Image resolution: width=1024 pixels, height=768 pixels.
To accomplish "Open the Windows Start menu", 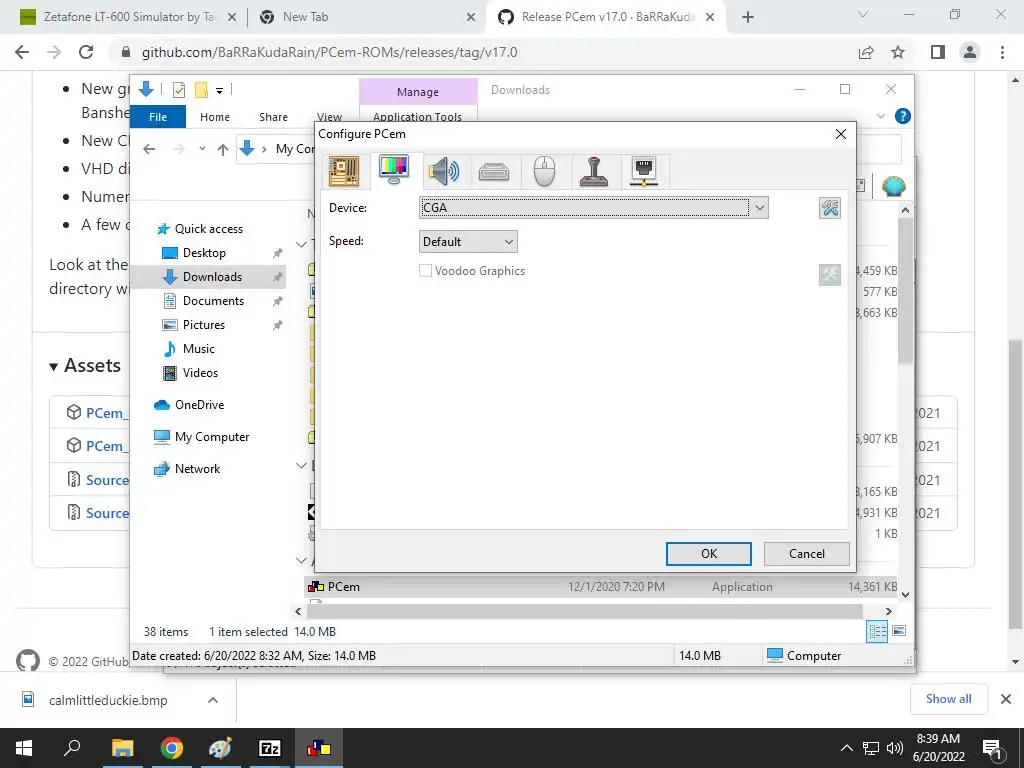I will coord(24,748).
